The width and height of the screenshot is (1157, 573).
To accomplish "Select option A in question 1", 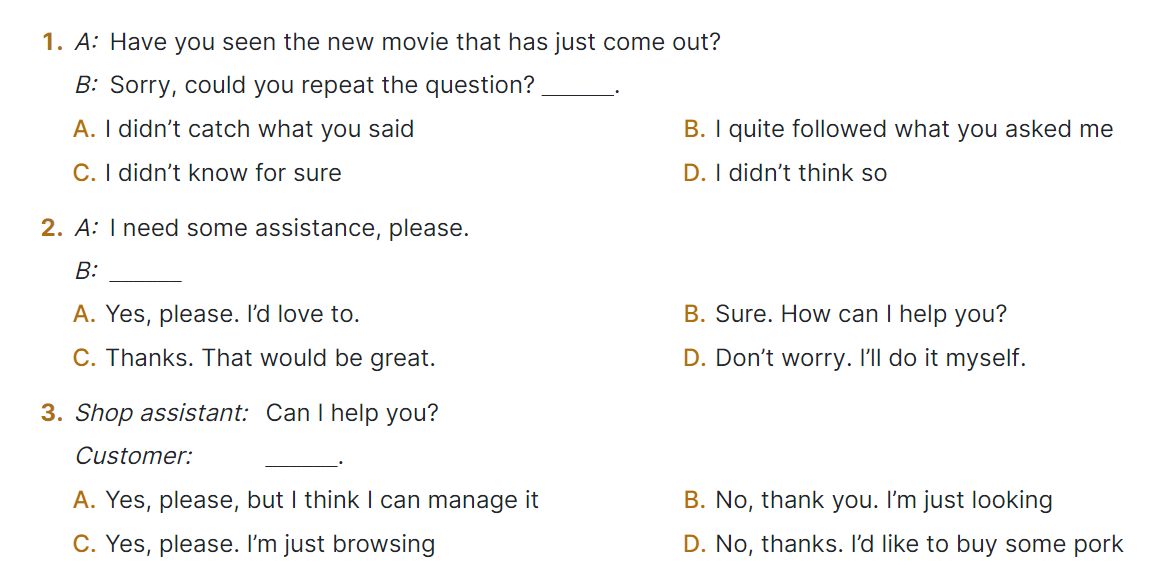I will (x=244, y=129).
